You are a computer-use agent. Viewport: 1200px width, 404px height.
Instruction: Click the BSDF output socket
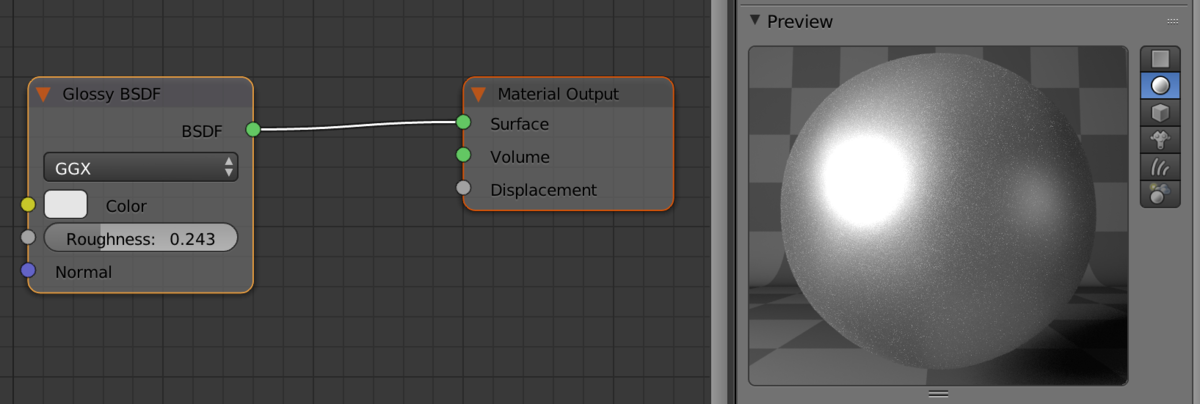point(253,129)
